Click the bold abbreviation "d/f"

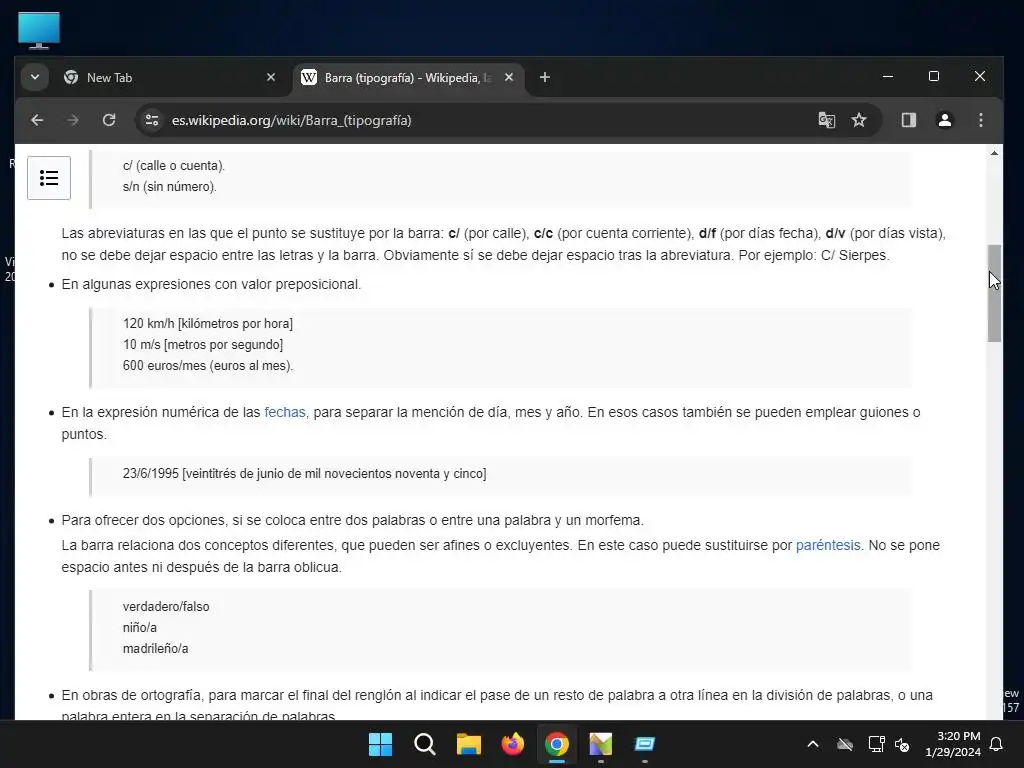707,233
